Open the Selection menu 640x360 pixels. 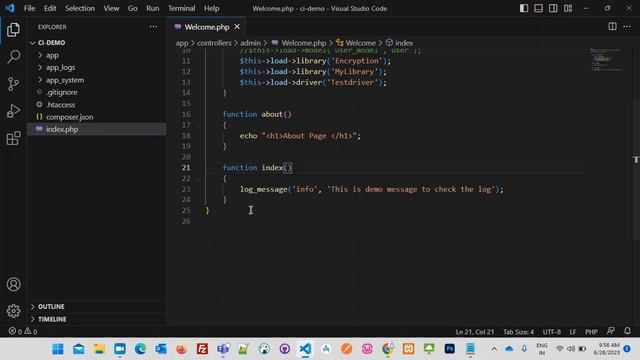(x=80, y=8)
